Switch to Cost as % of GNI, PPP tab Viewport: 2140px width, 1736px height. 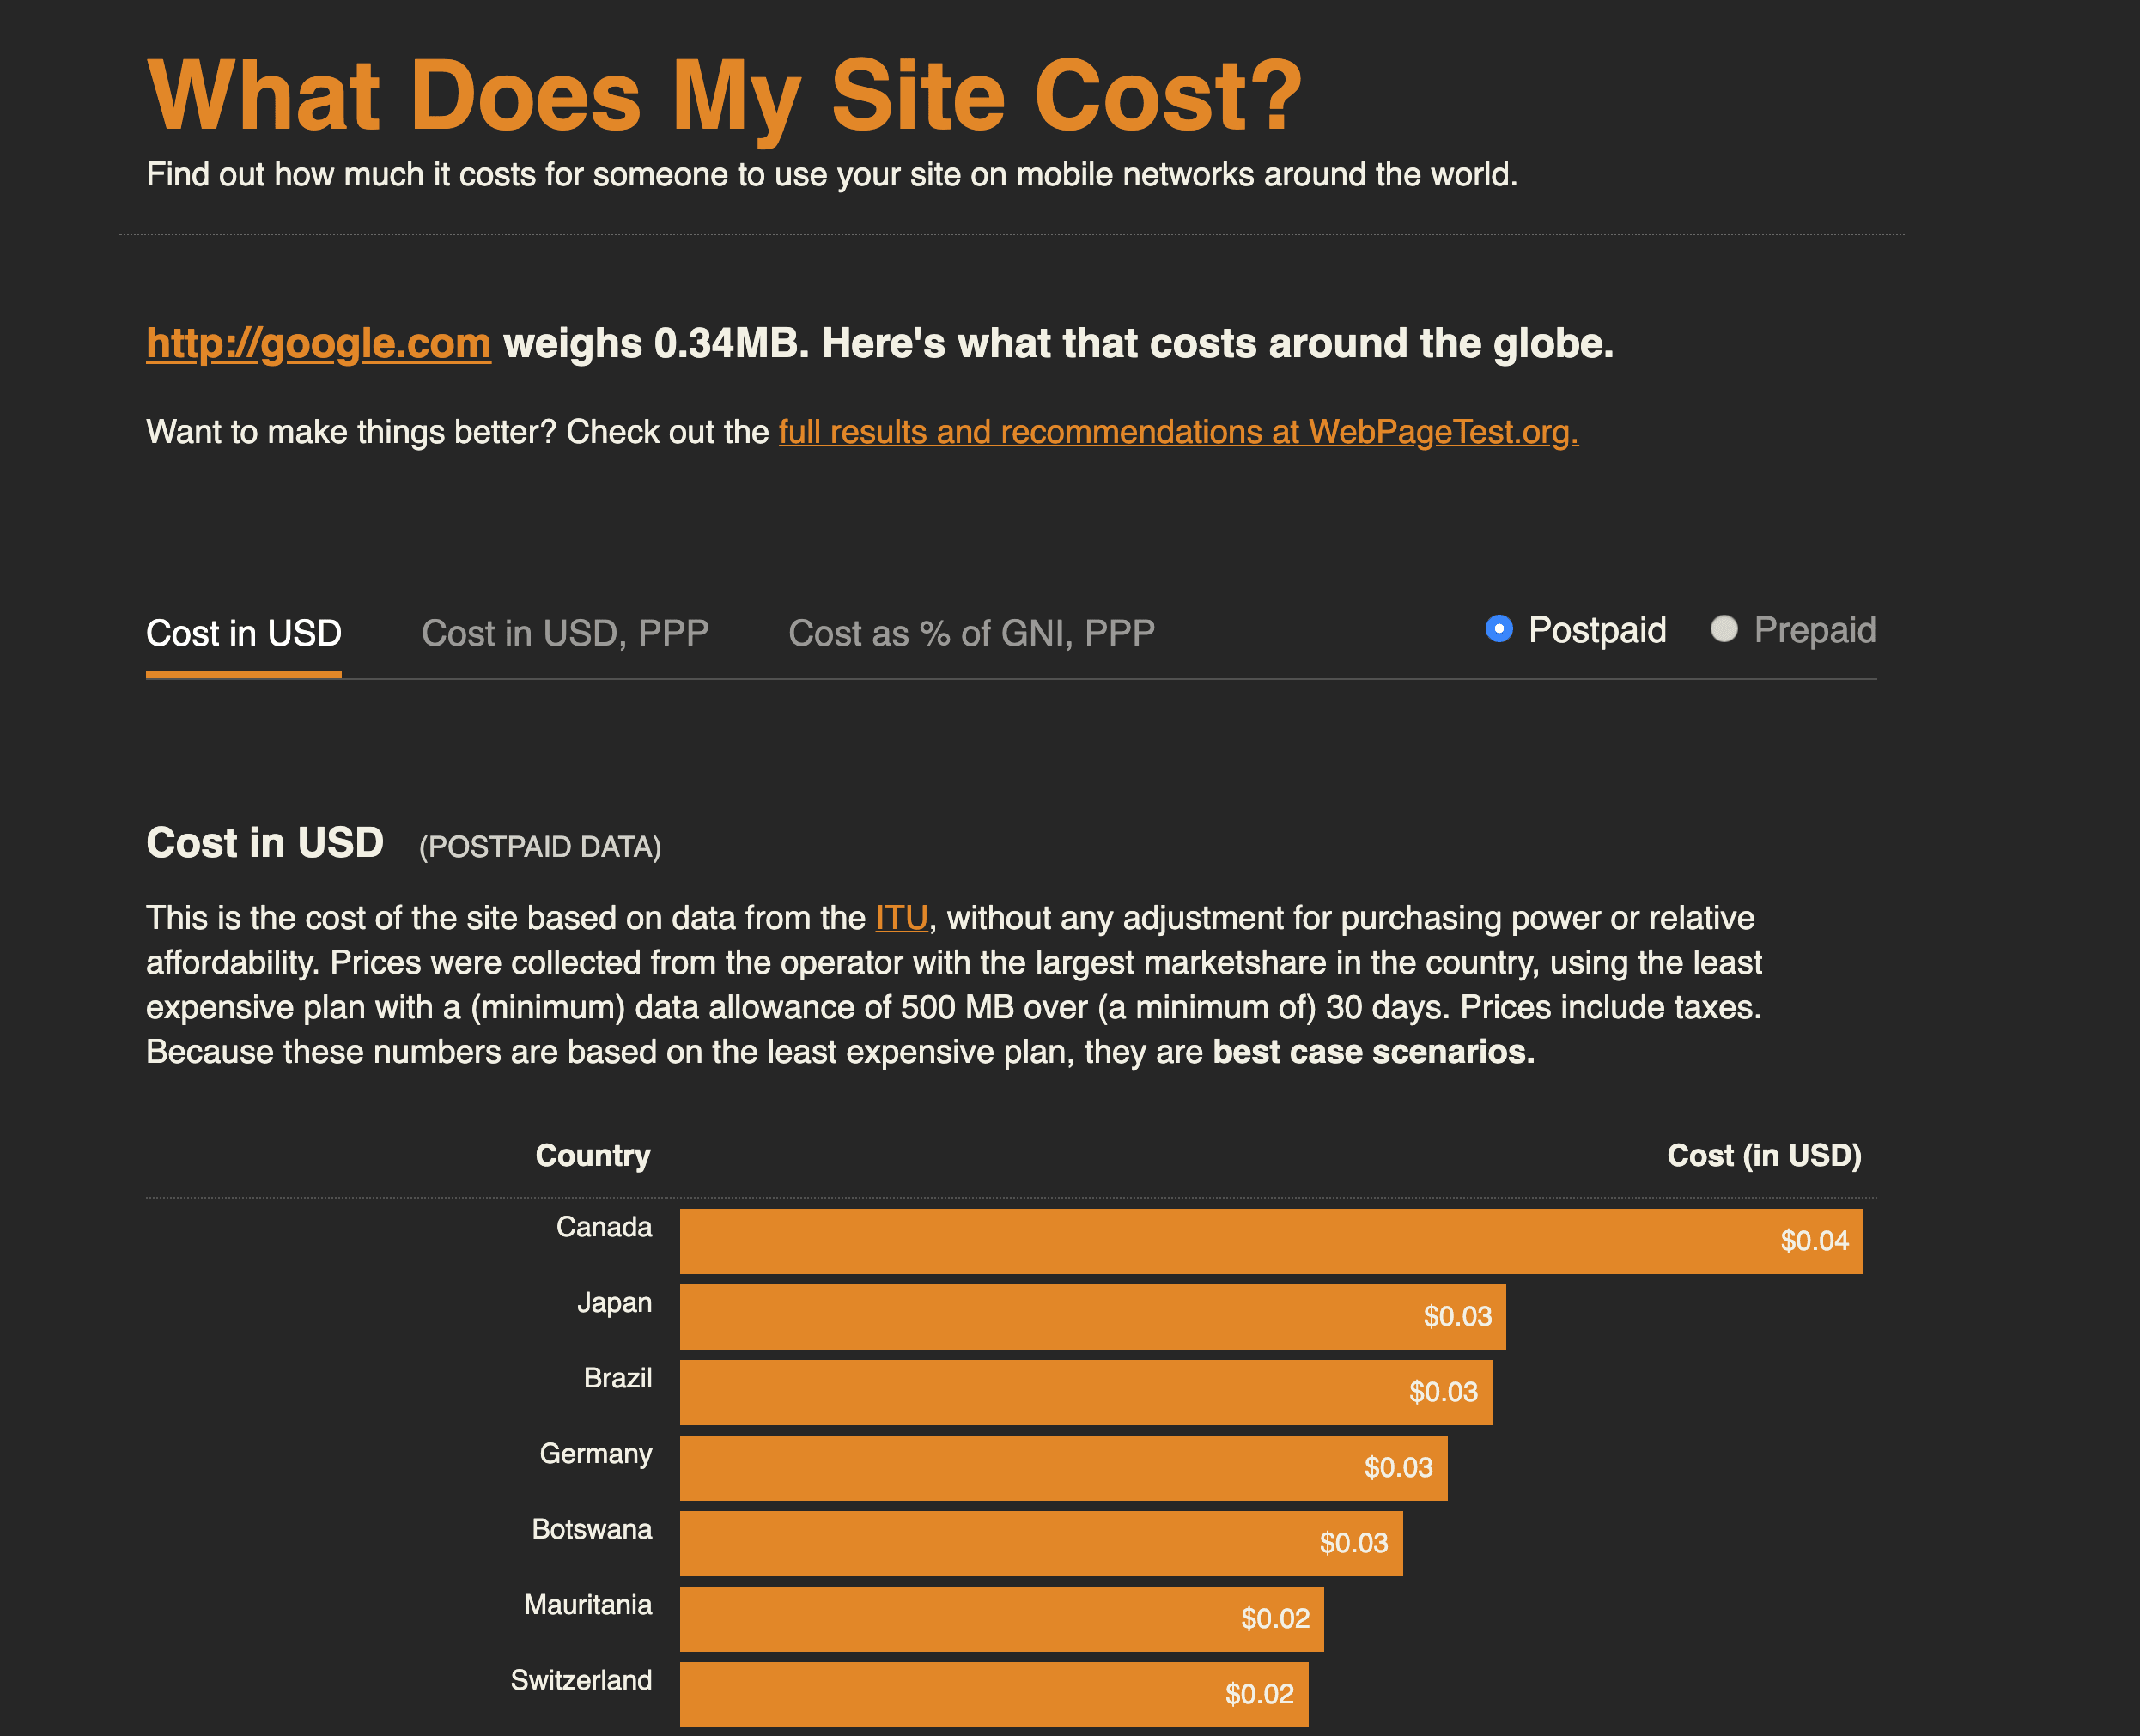click(971, 633)
